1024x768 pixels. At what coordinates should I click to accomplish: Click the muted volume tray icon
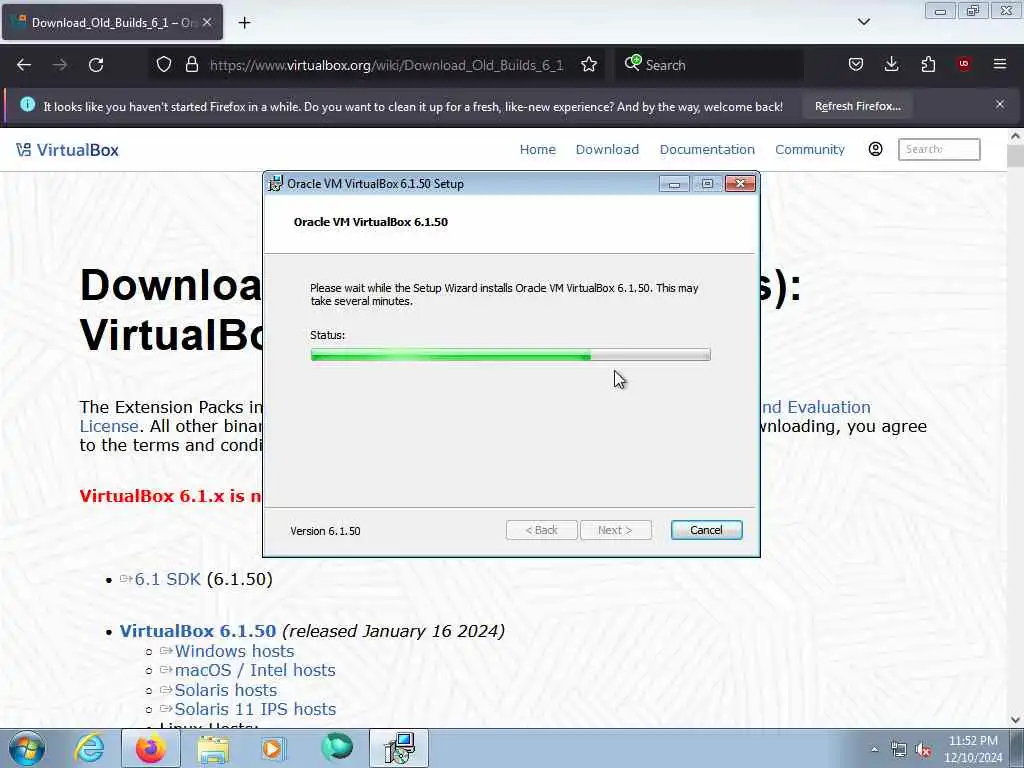(x=923, y=749)
